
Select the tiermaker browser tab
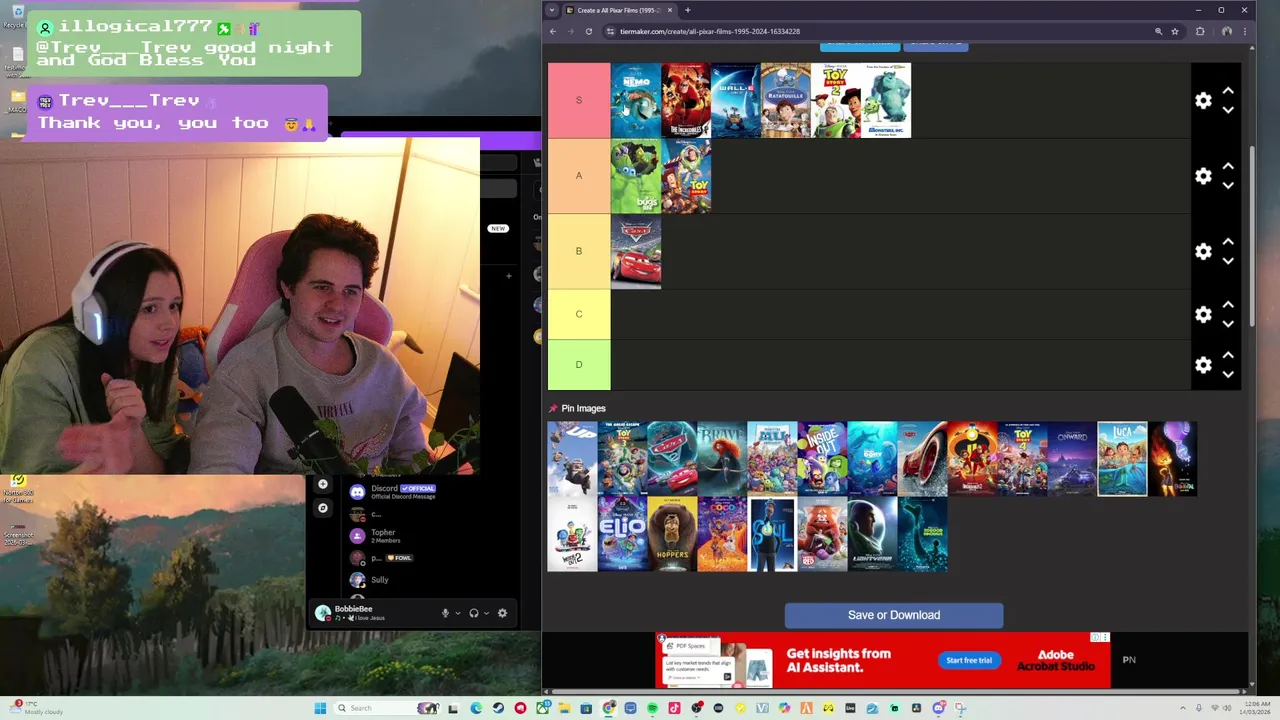tap(620, 10)
